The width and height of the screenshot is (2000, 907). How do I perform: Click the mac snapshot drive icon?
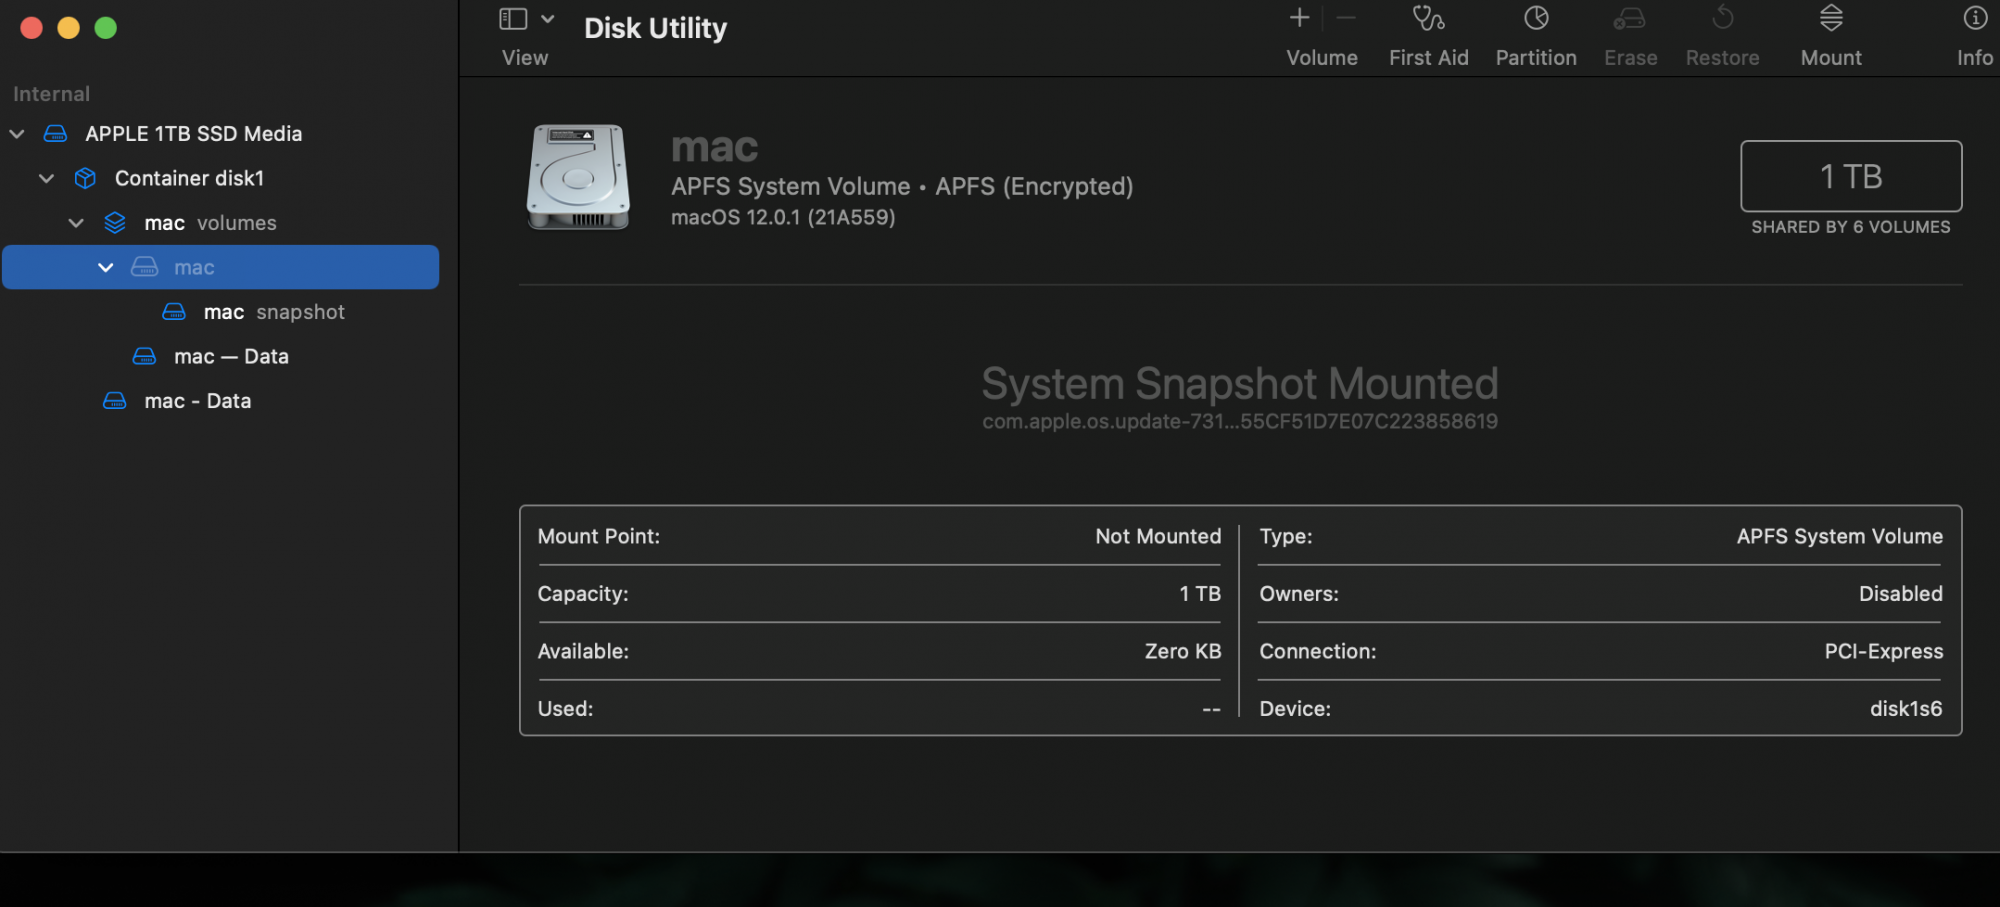[174, 312]
